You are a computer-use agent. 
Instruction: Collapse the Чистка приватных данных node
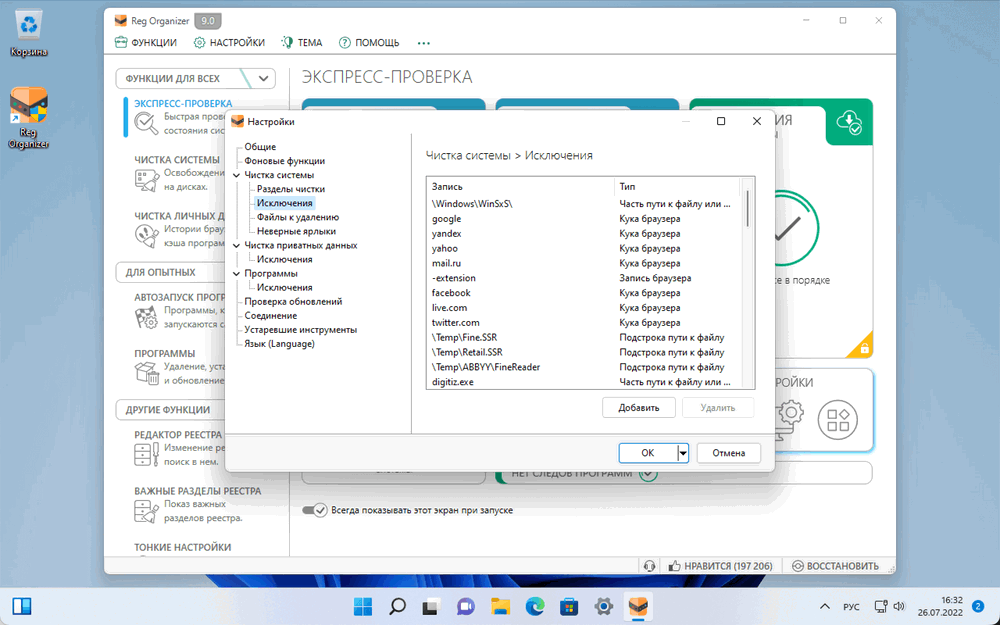(x=237, y=245)
